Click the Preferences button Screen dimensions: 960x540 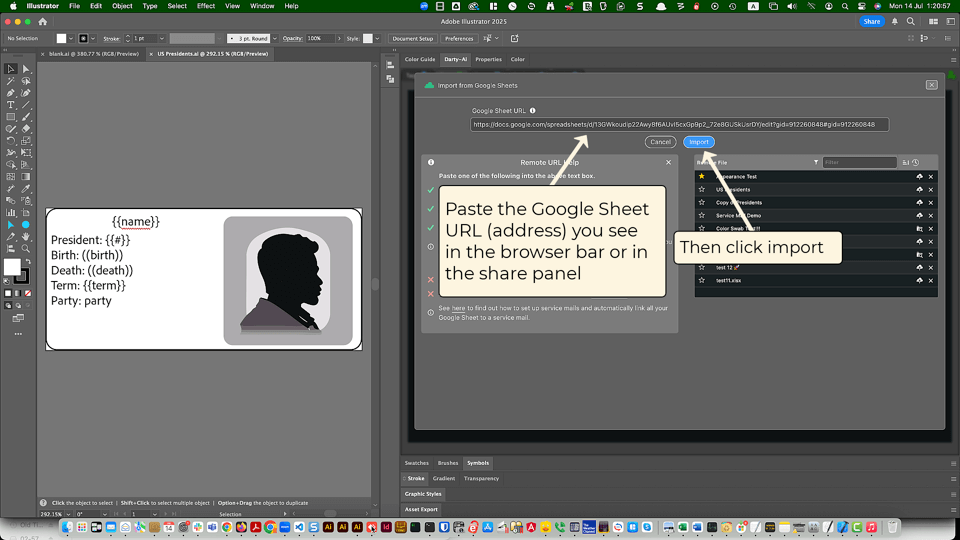tap(459, 39)
